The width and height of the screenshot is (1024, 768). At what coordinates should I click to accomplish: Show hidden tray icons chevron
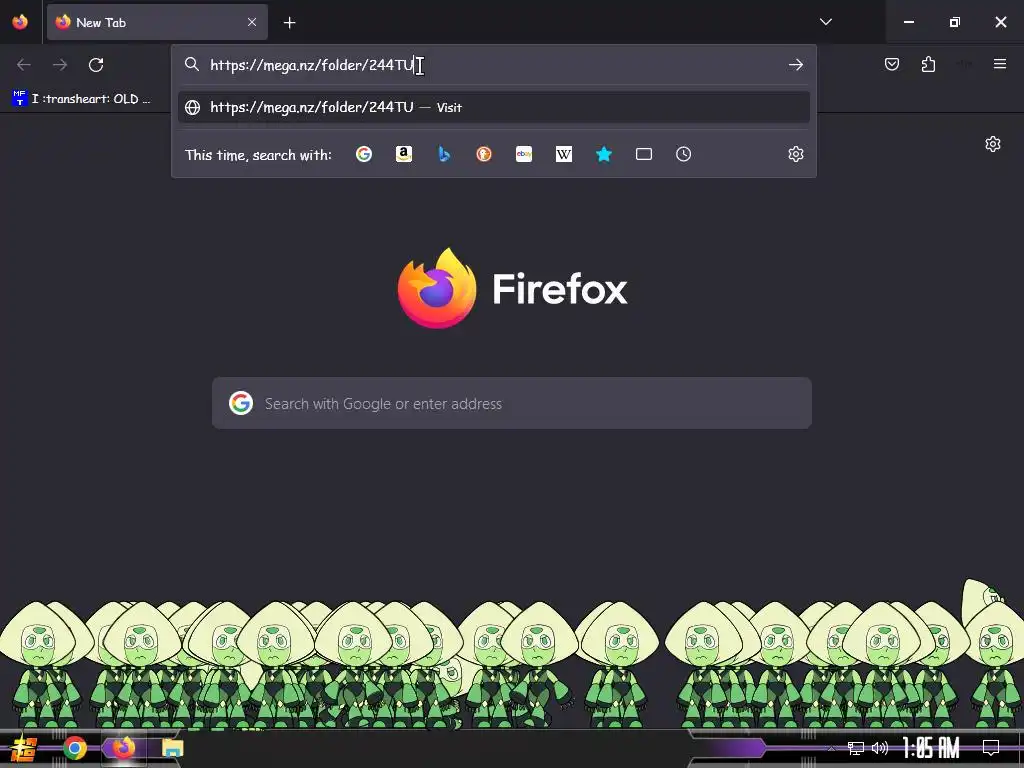831,748
